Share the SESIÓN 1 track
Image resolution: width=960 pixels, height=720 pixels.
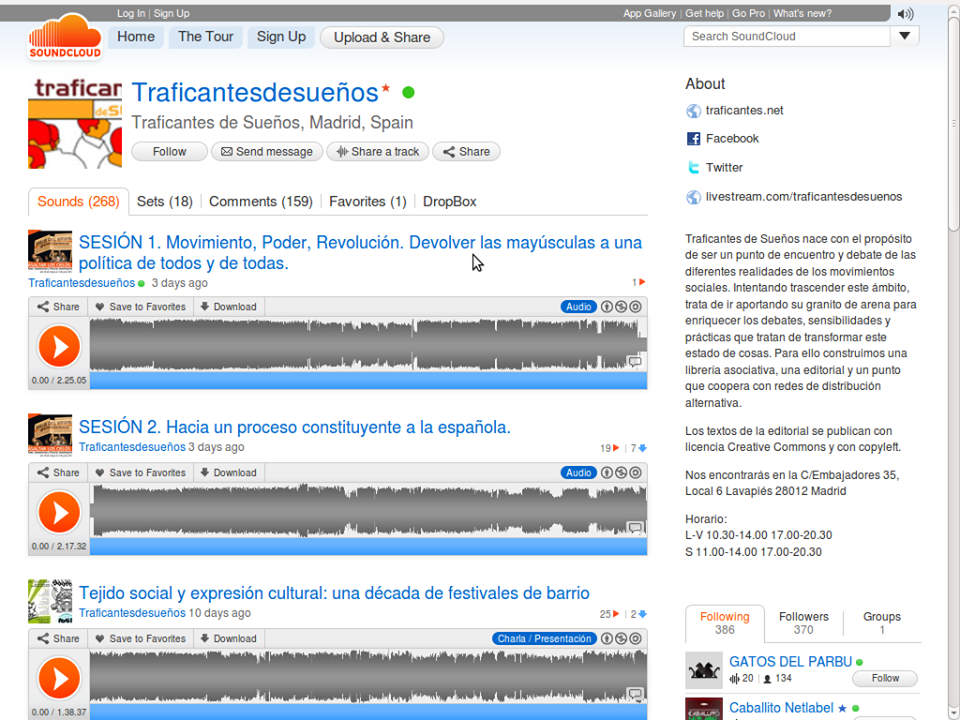(58, 307)
